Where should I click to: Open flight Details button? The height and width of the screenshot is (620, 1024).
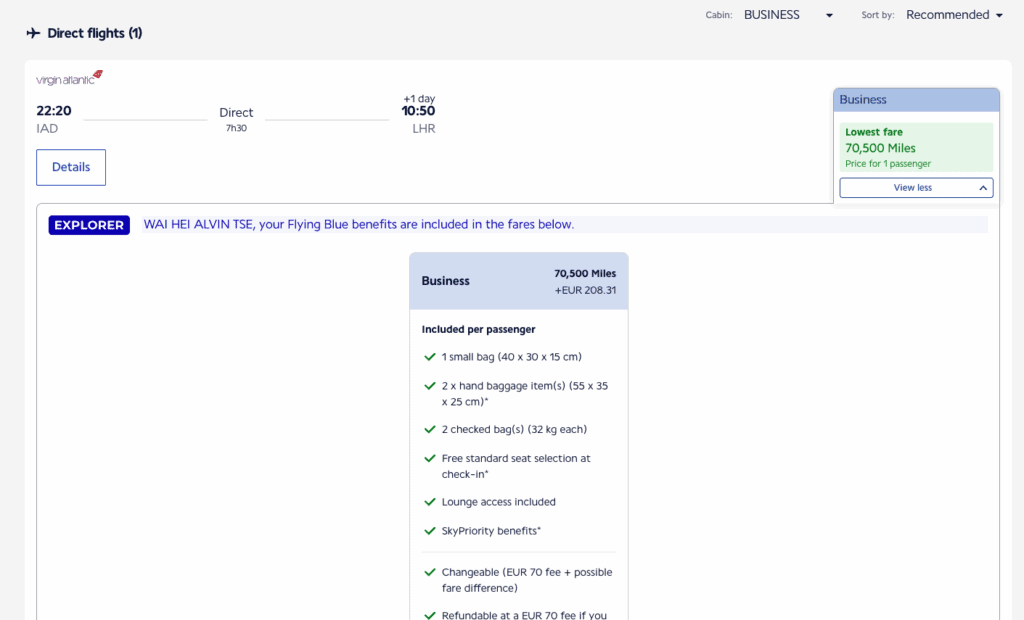click(x=71, y=167)
